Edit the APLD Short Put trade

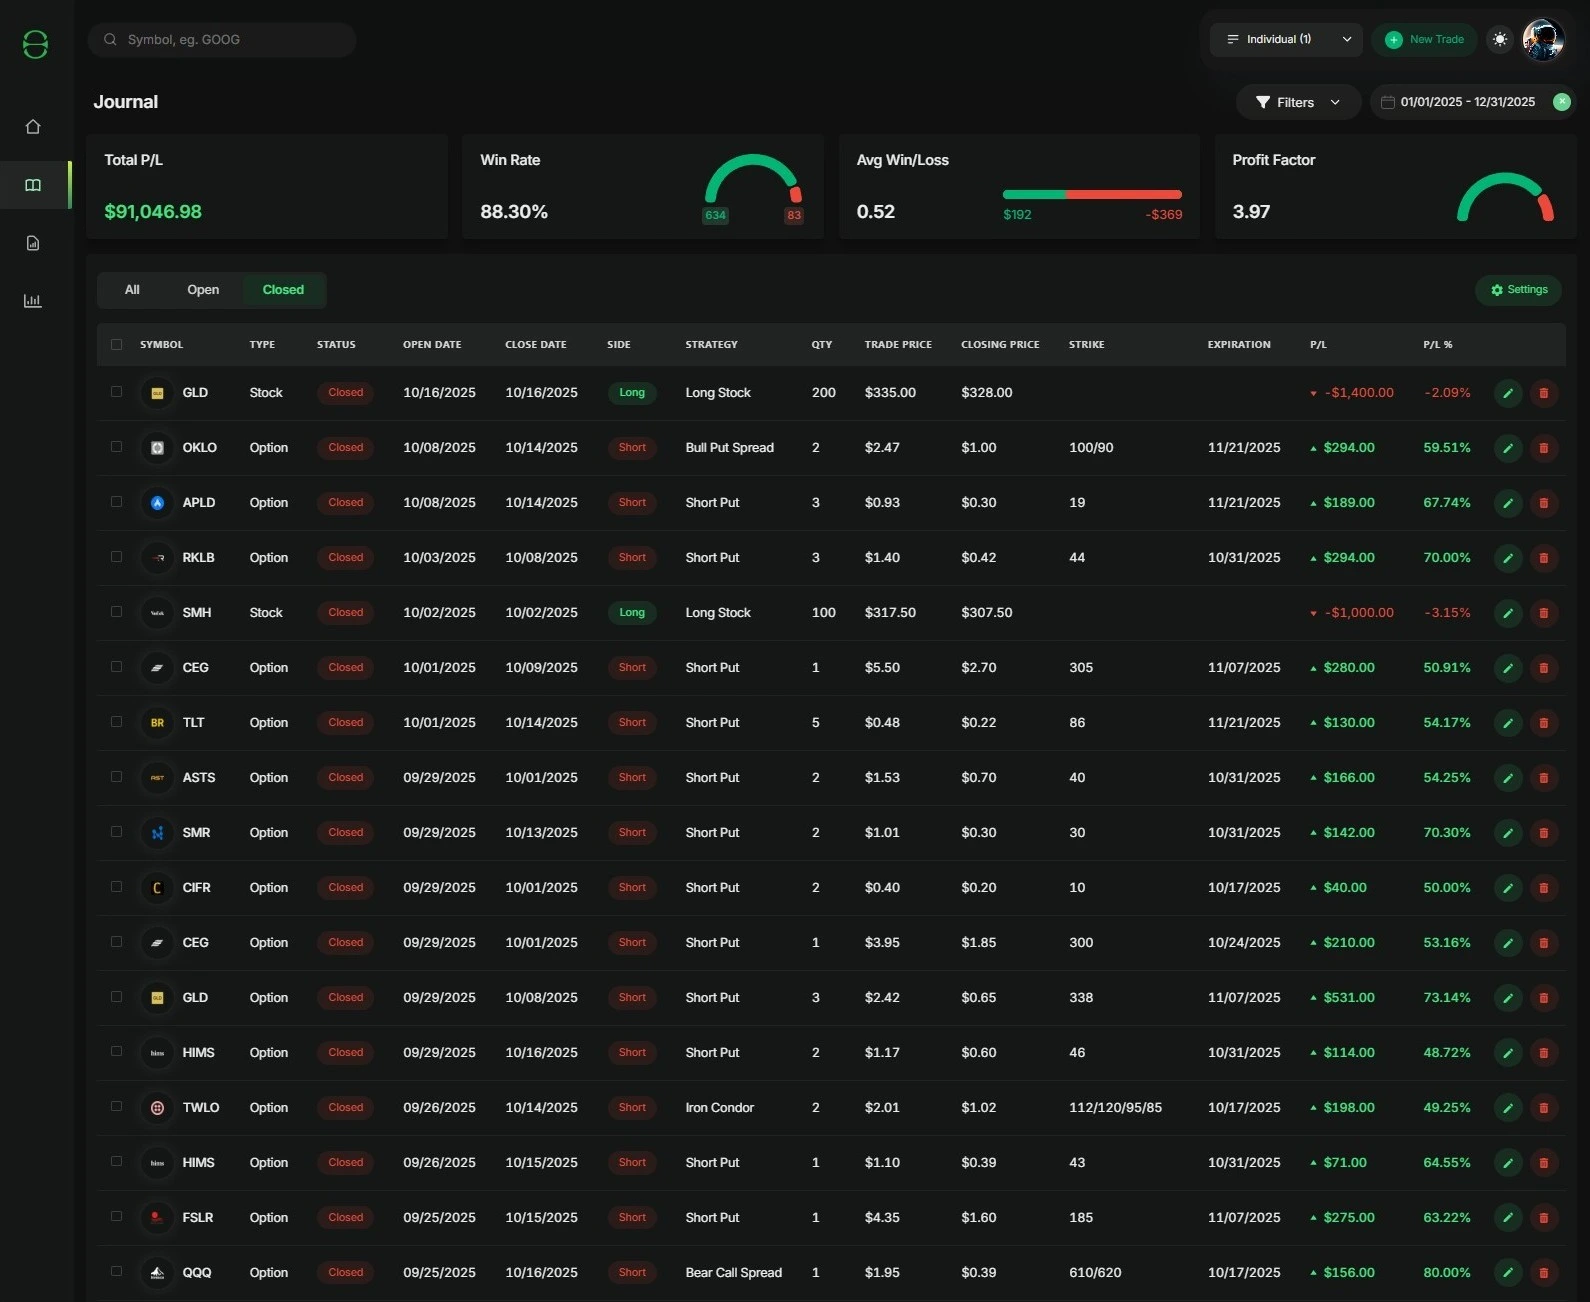point(1508,503)
